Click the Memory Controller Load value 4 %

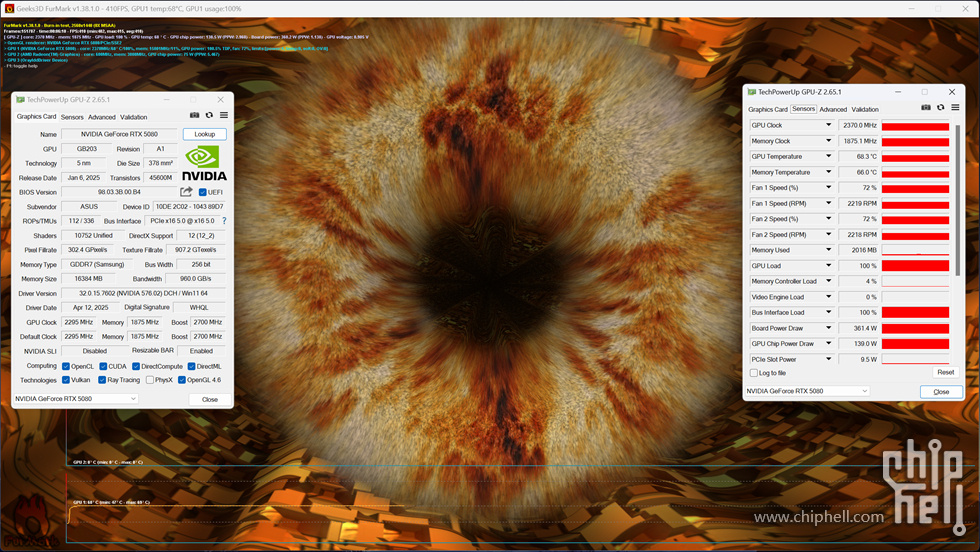pyautogui.click(x=858, y=281)
